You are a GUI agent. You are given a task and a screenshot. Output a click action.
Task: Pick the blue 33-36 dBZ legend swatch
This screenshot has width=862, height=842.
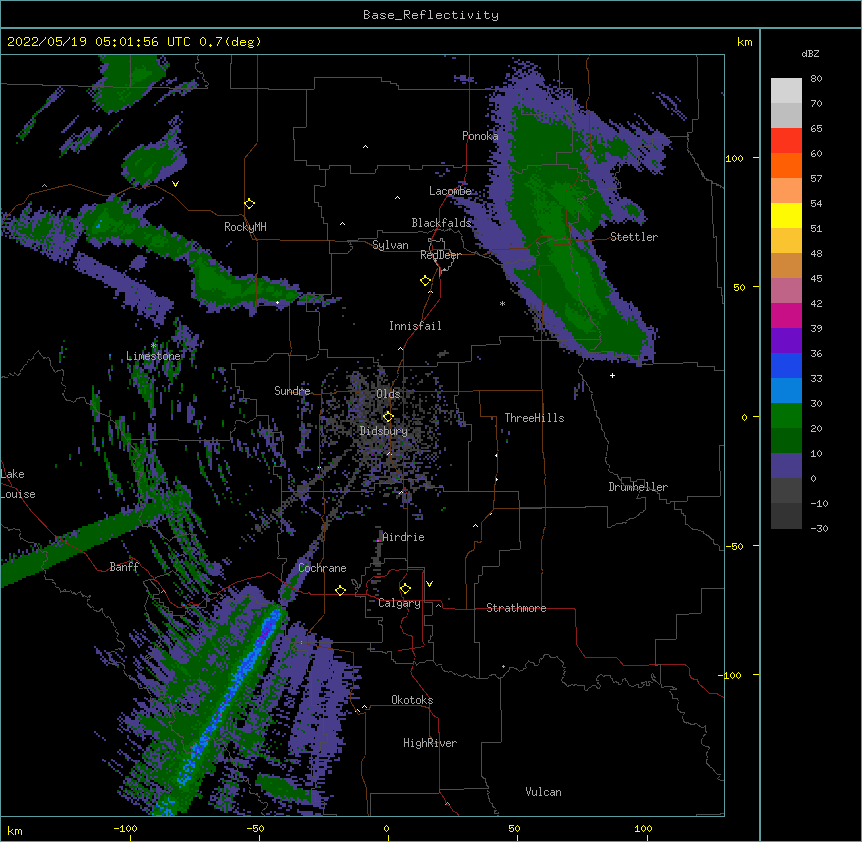point(786,365)
